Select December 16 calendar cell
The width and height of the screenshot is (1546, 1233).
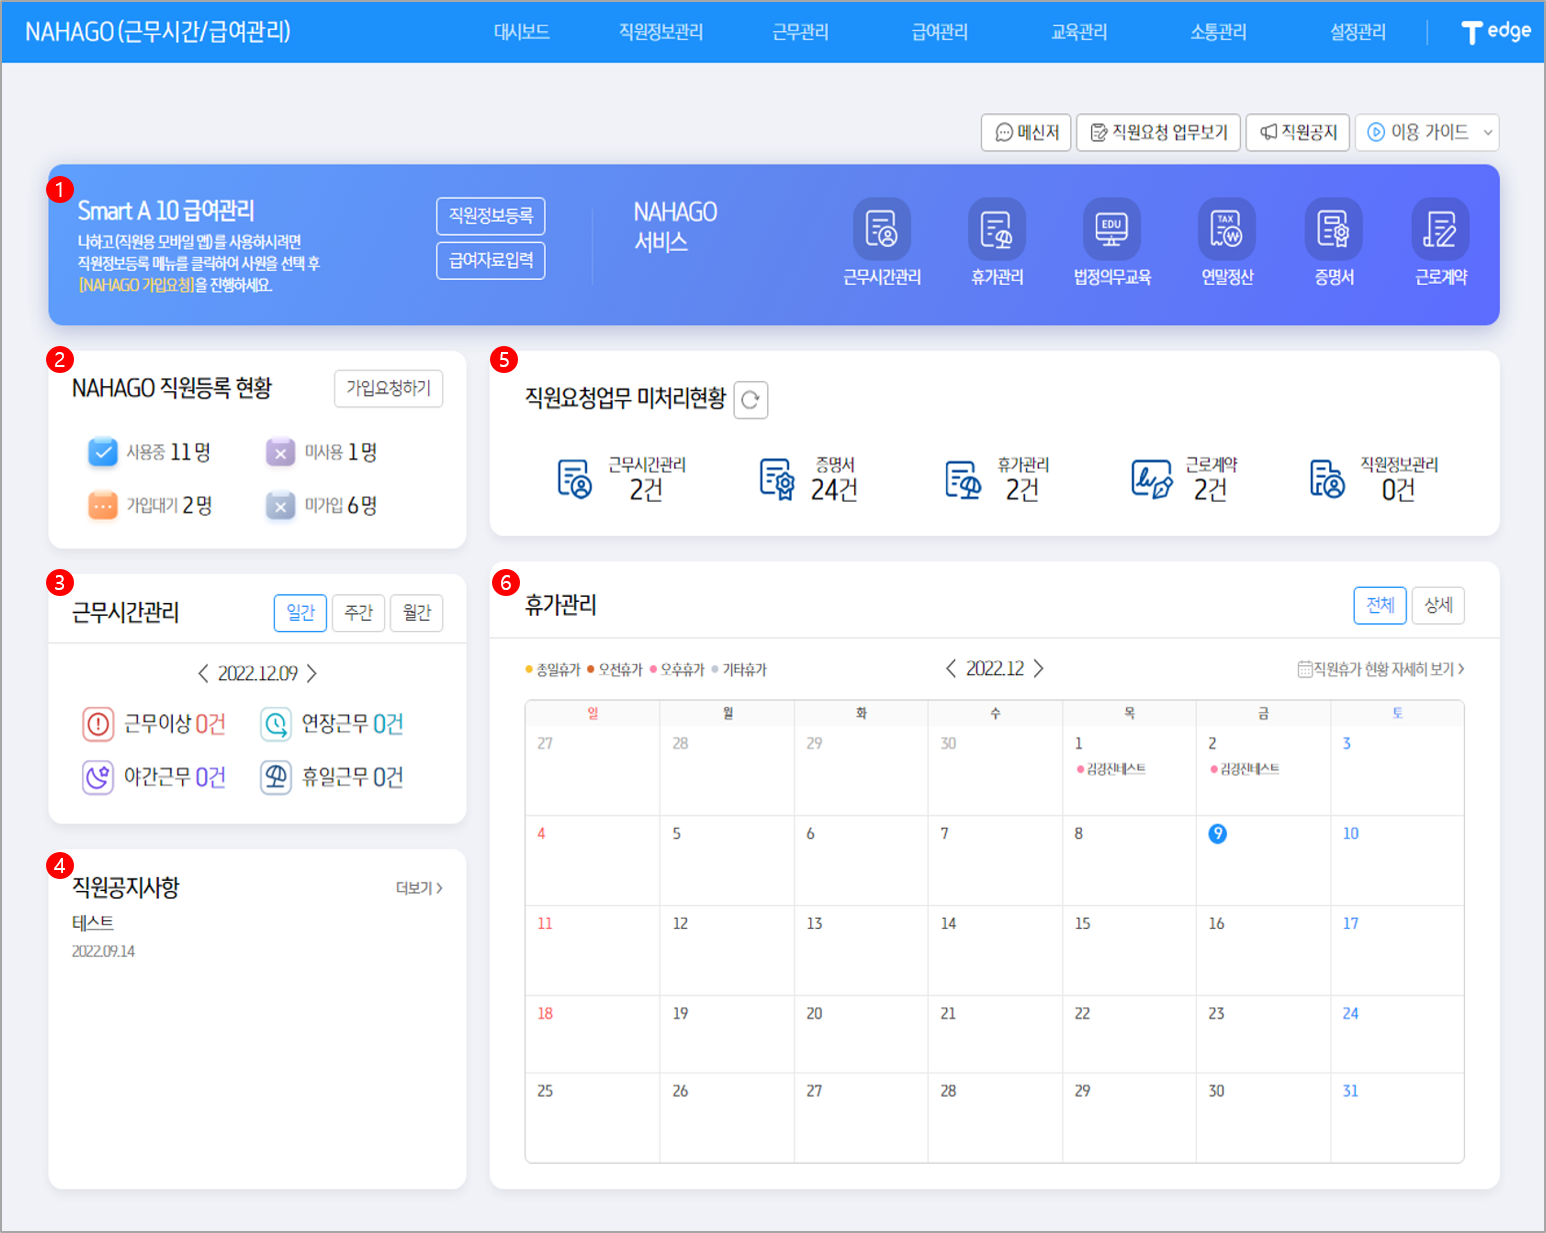pos(1263,950)
